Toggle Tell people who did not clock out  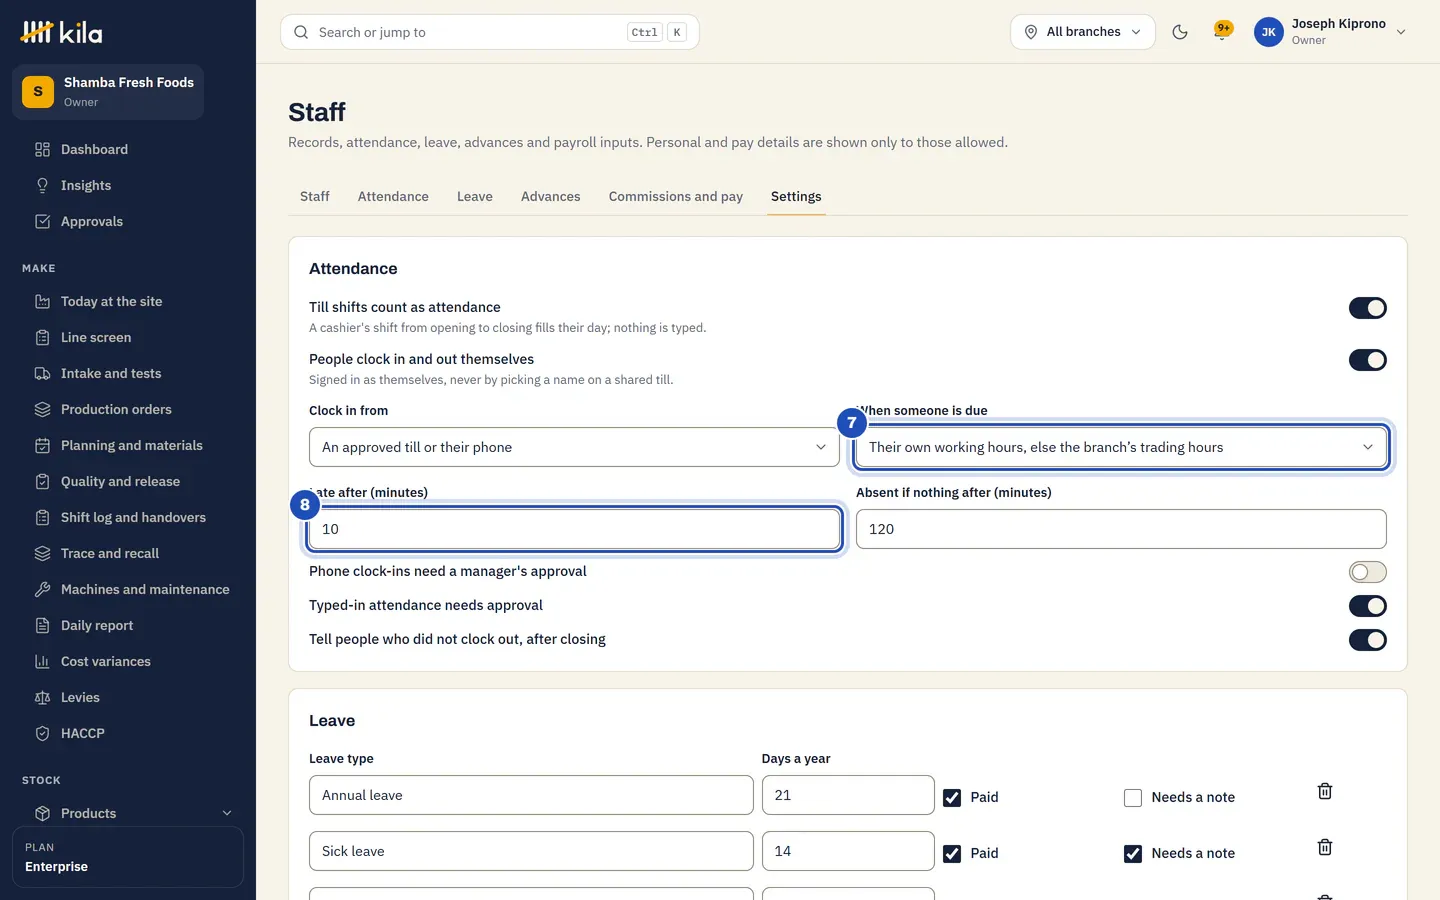(x=1367, y=640)
